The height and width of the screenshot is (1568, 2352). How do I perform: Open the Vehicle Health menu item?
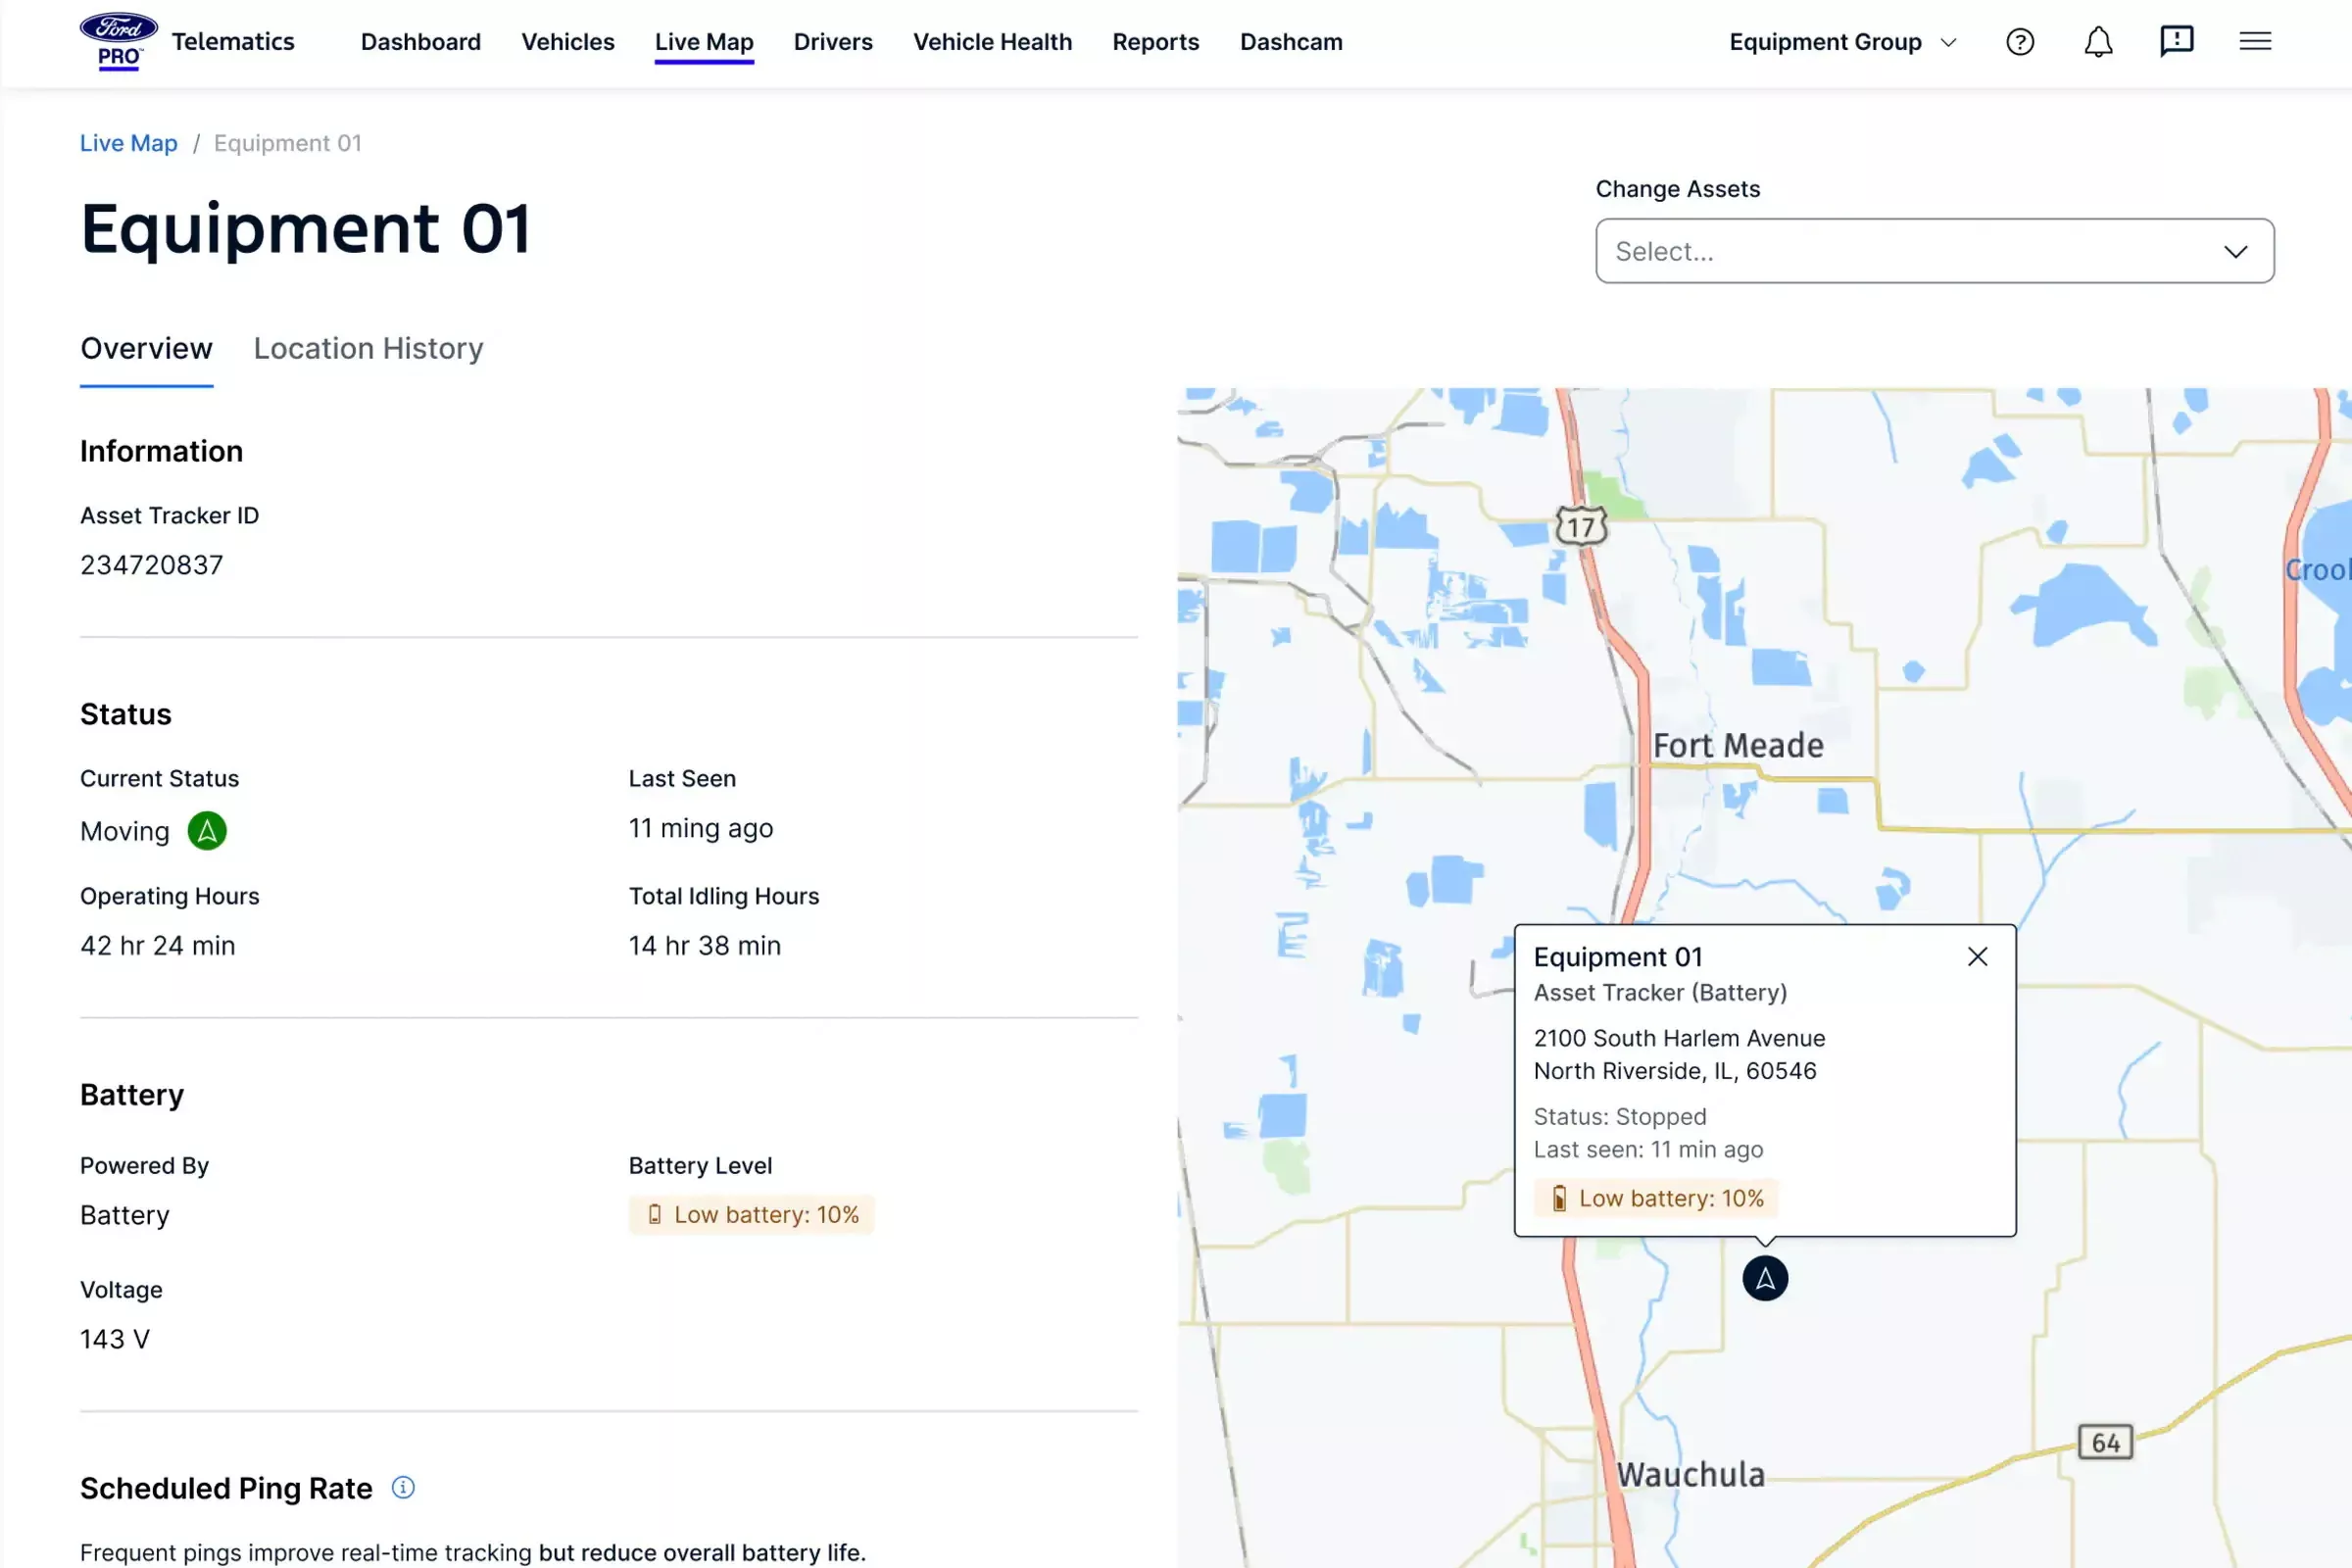[x=992, y=42]
